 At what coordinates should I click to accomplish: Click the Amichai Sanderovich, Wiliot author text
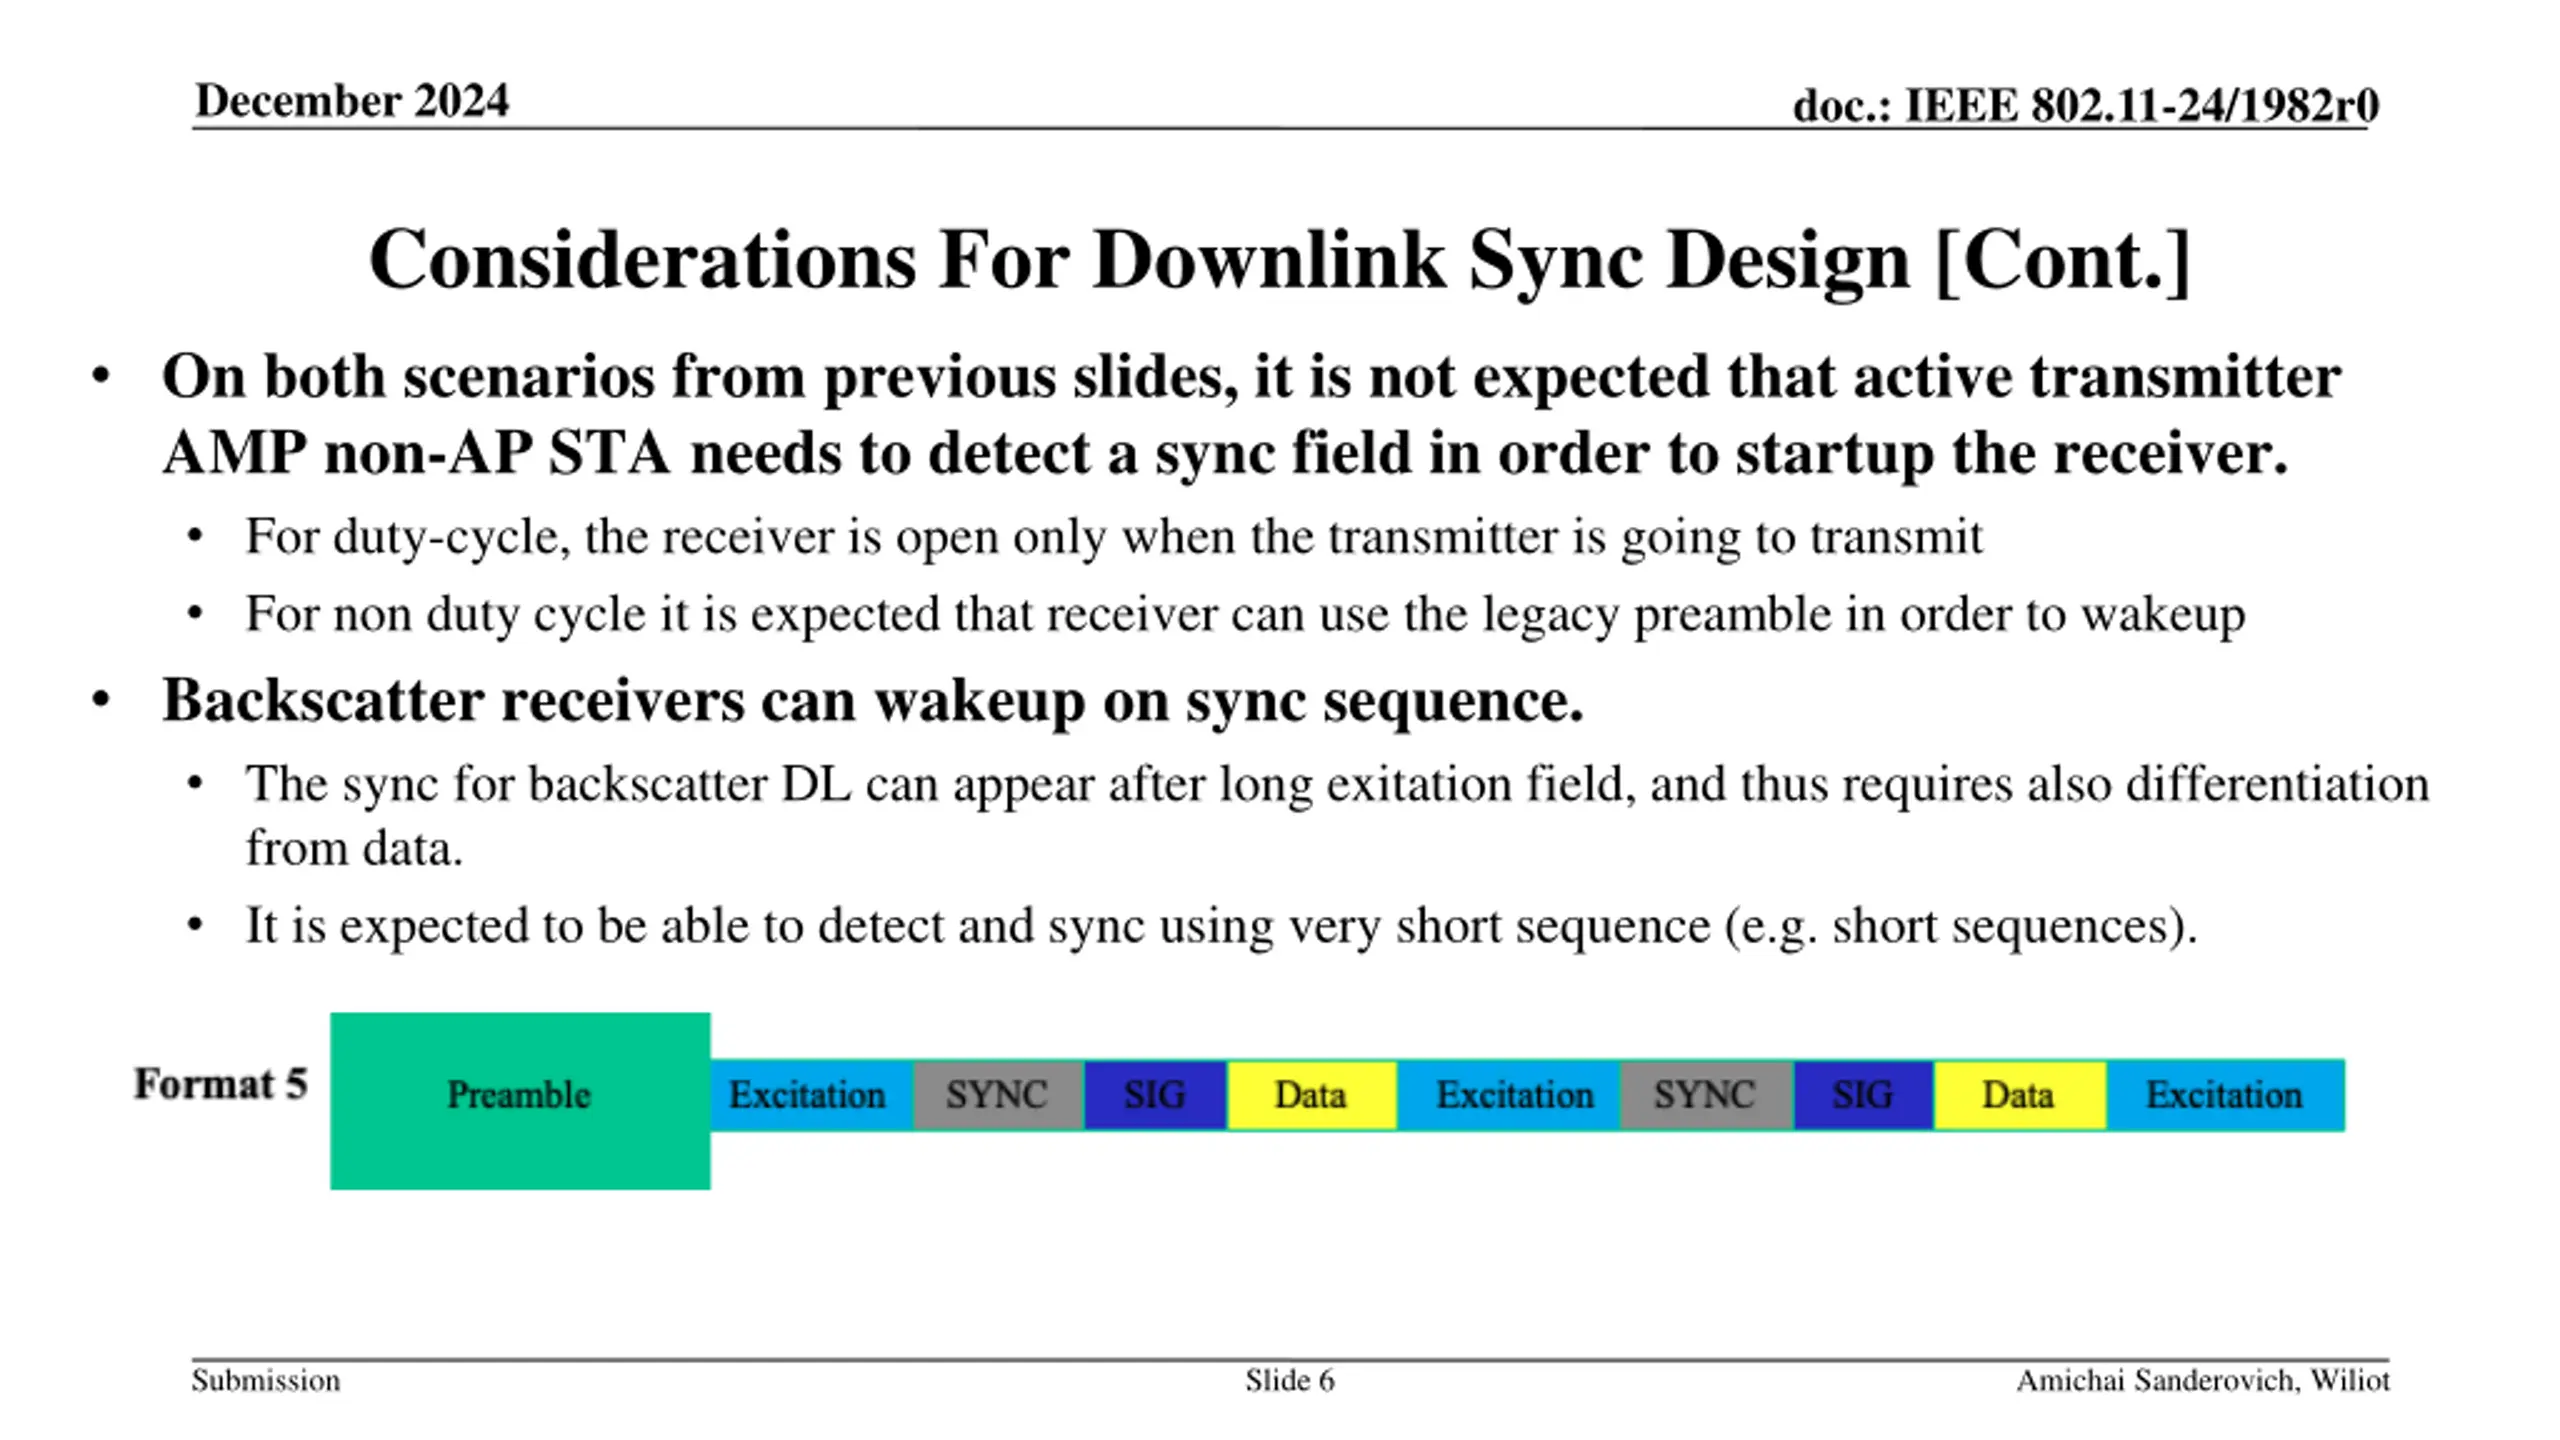(2202, 1380)
